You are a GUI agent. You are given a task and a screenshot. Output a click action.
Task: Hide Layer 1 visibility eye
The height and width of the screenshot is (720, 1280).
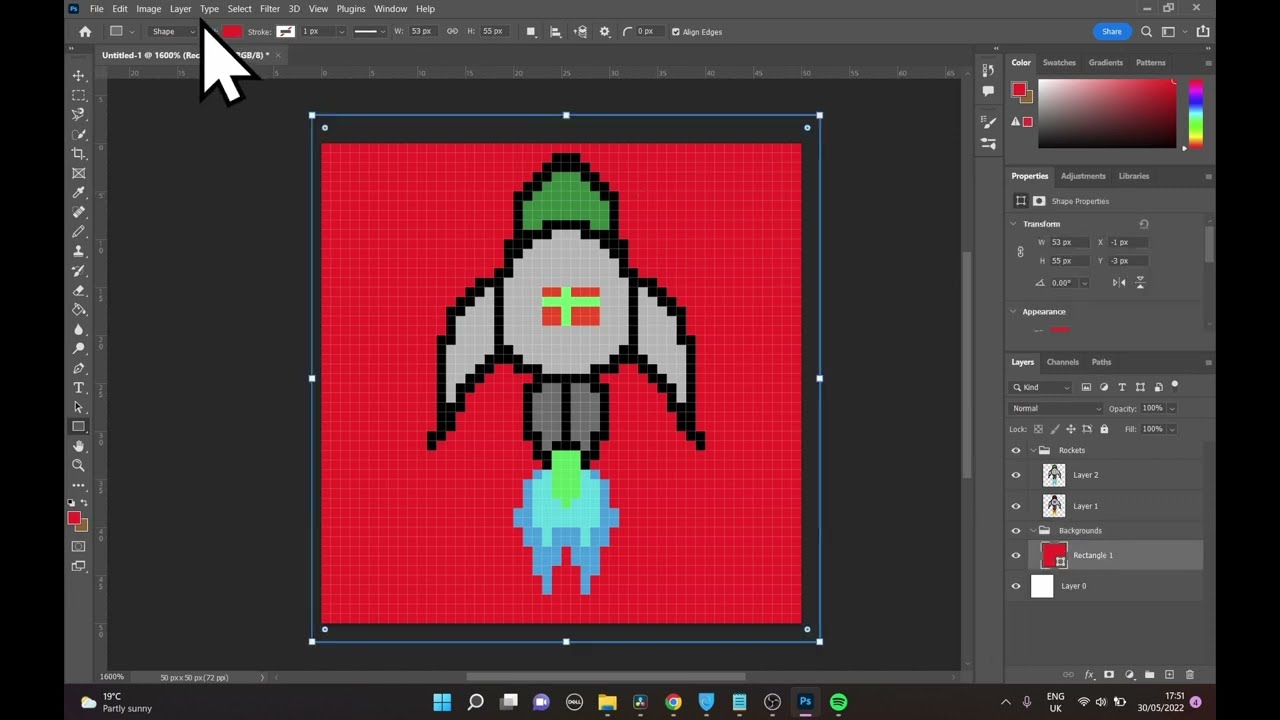[x=1016, y=506]
